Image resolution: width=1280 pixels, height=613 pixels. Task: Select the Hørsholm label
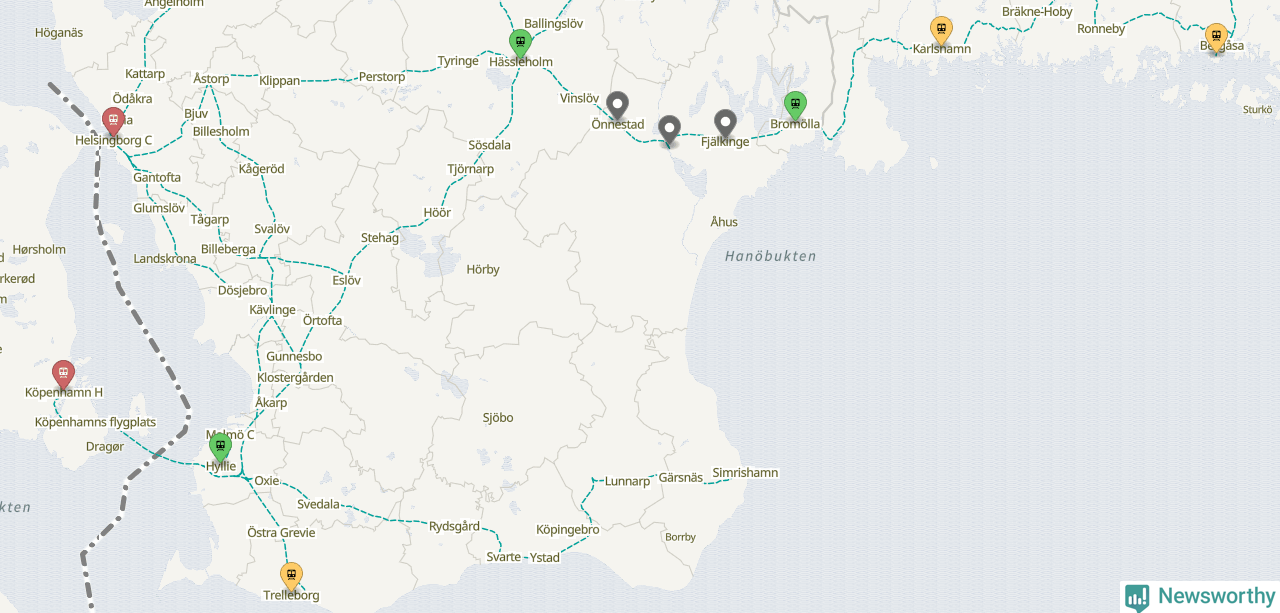coord(39,250)
